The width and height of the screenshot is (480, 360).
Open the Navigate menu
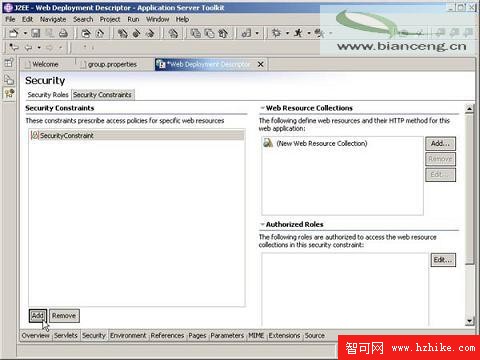click(x=53, y=19)
